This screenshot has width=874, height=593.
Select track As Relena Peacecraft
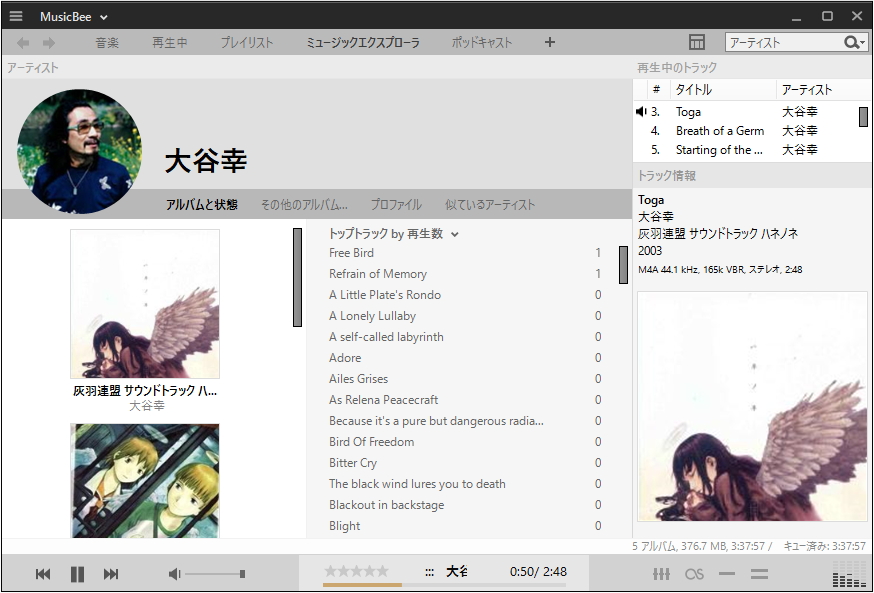(465, 400)
